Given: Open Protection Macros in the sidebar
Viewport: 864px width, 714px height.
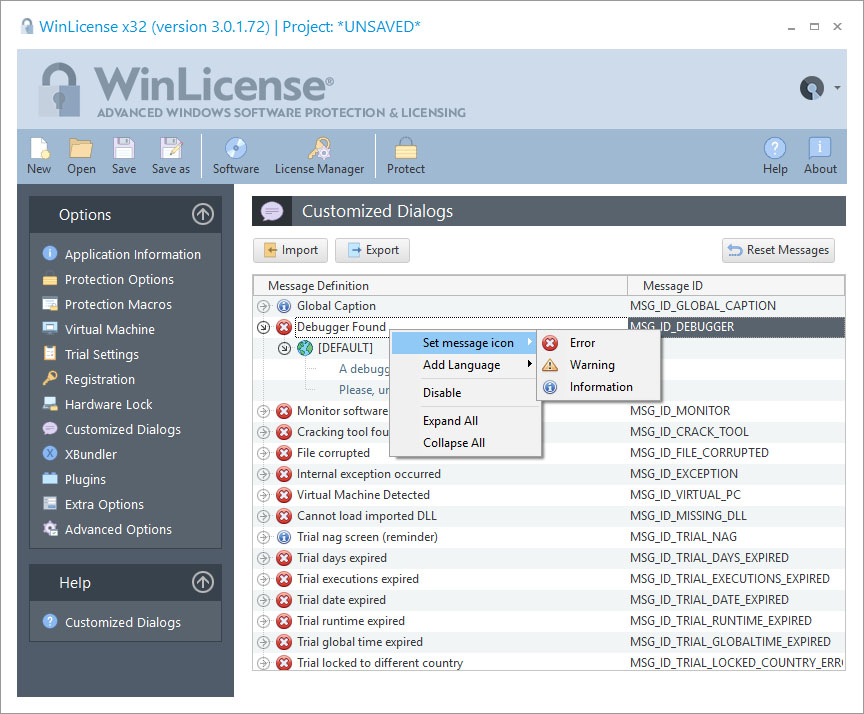Looking at the screenshot, I should click(118, 304).
